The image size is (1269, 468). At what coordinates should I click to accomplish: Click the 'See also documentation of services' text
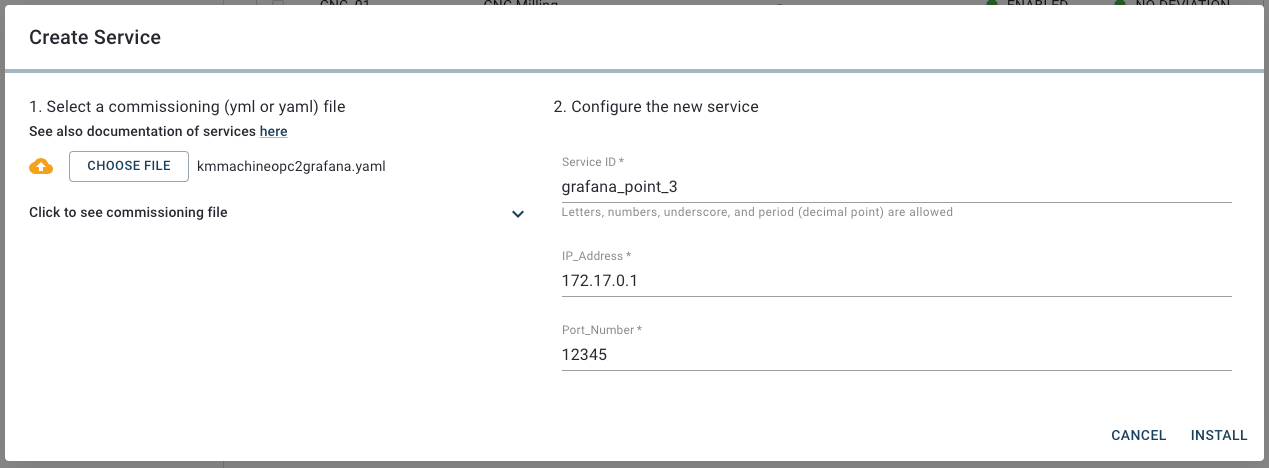point(143,131)
